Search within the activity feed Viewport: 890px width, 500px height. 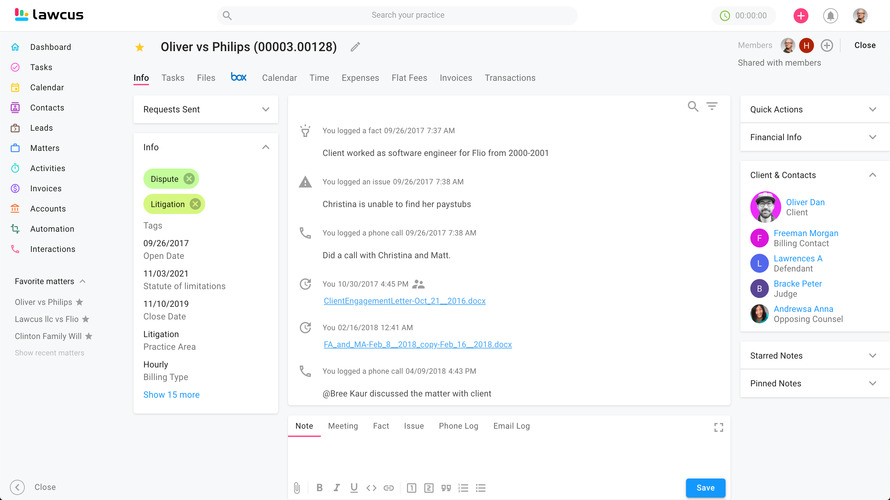pyautogui.click(x=693, y=106)
